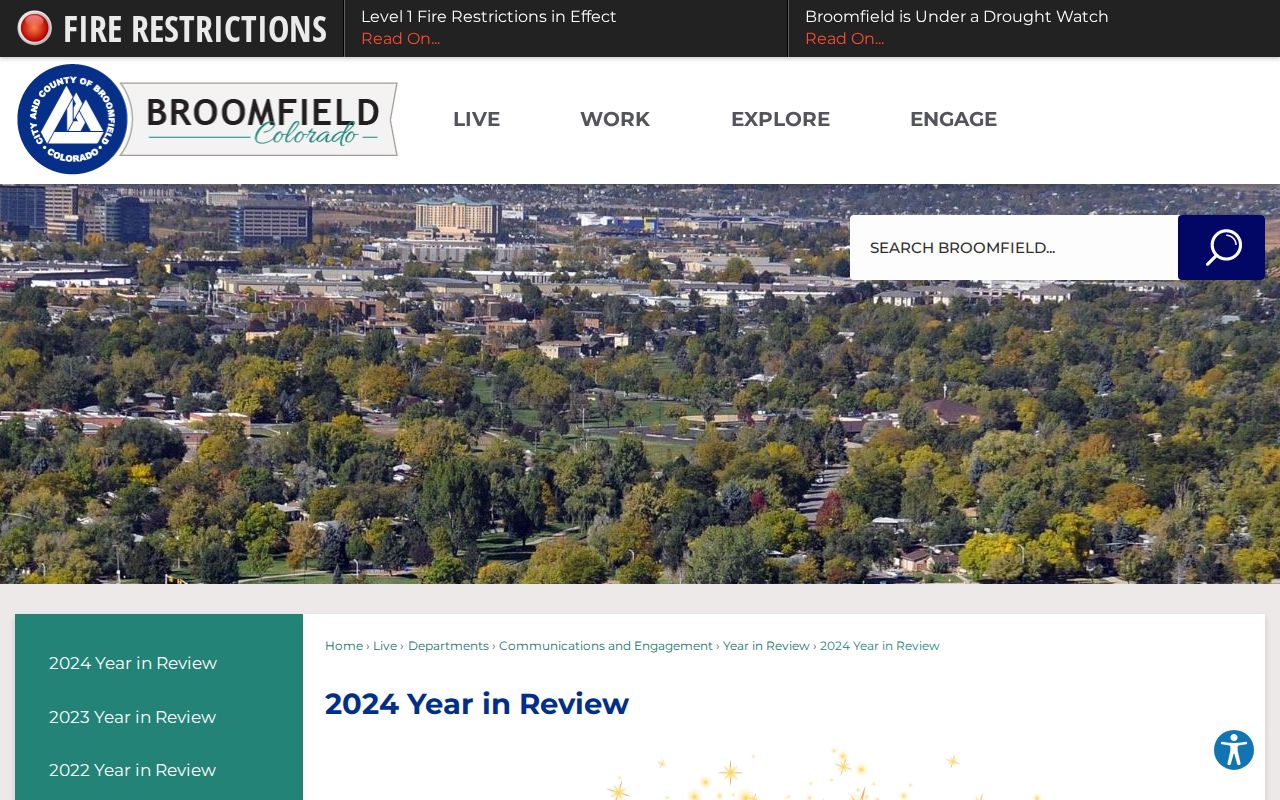Click the FIRE RESTRICTIONS banner title
Viewport: 1280px width, 800px height.
point(195,29)
